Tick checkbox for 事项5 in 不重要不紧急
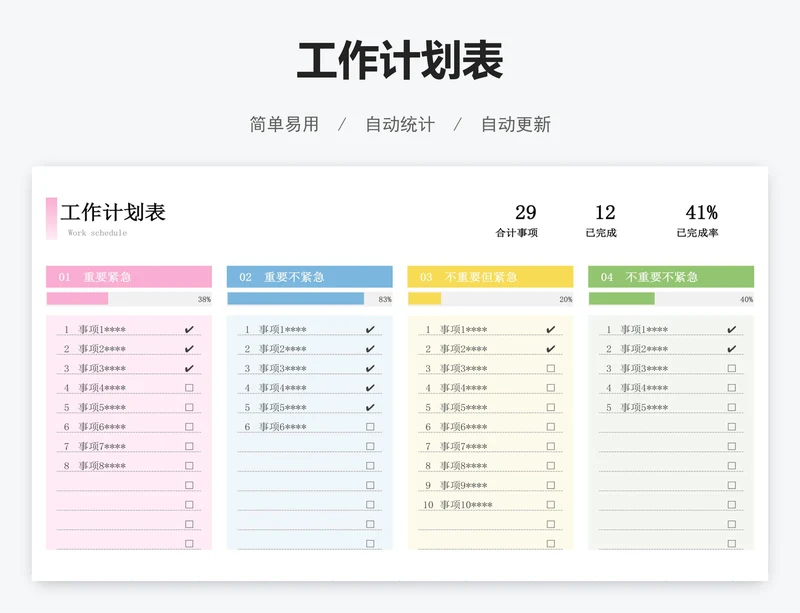 point(732,407)
